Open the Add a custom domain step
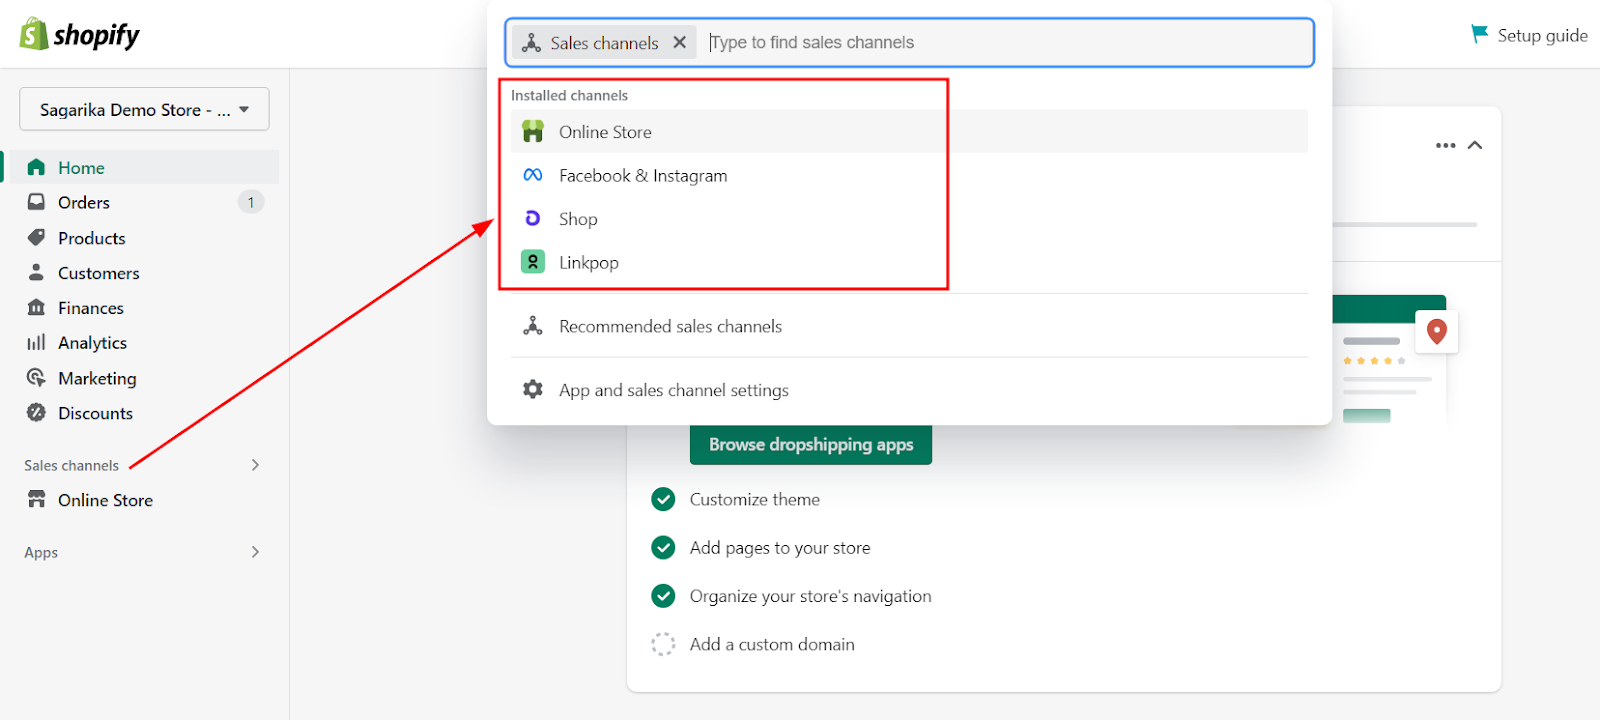Image resolution: width=1600 pixels, height=720 pixels. pos(772,644)
